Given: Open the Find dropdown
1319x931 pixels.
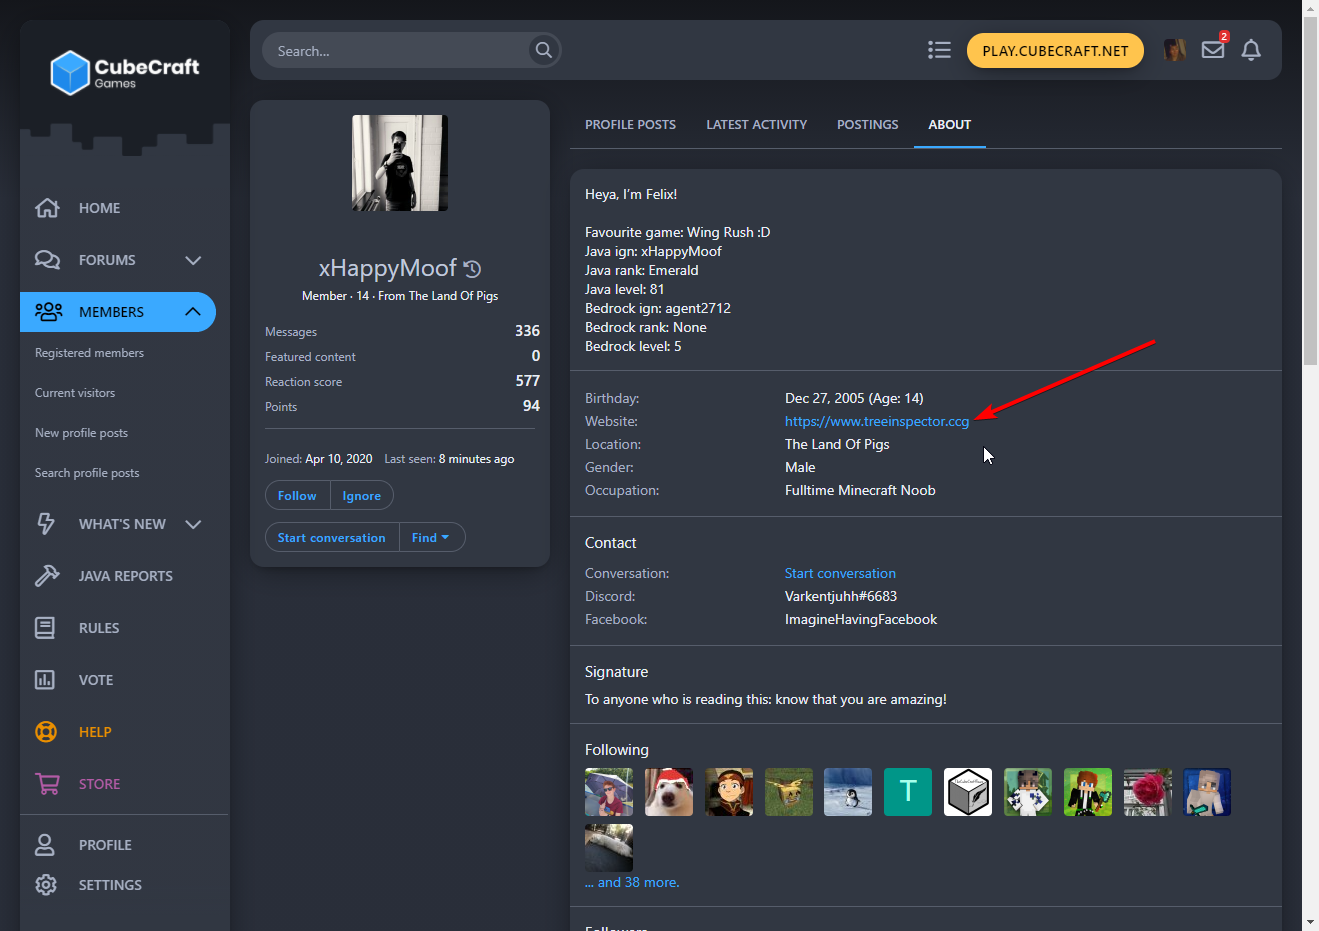Looking at the screenshot, I should pos(431,537).
